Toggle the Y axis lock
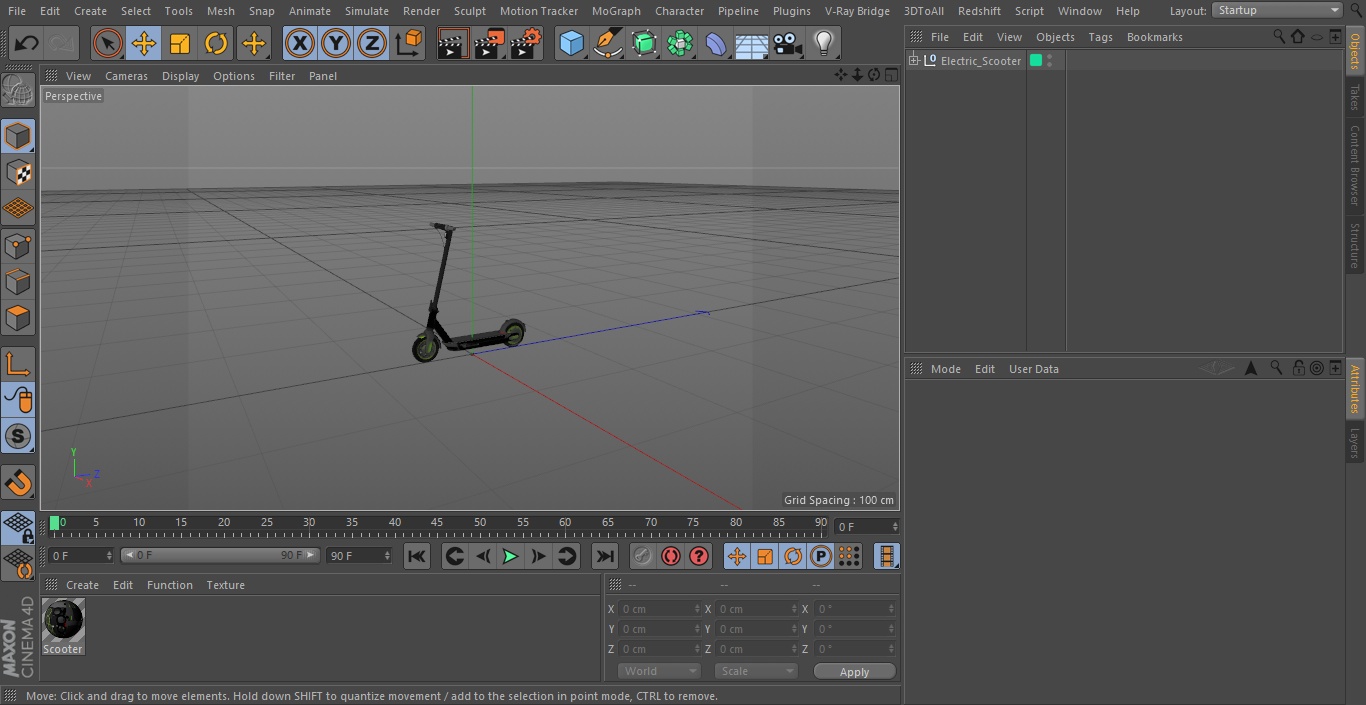Viewport: 1366px width, 705px height. coord(336,43)
